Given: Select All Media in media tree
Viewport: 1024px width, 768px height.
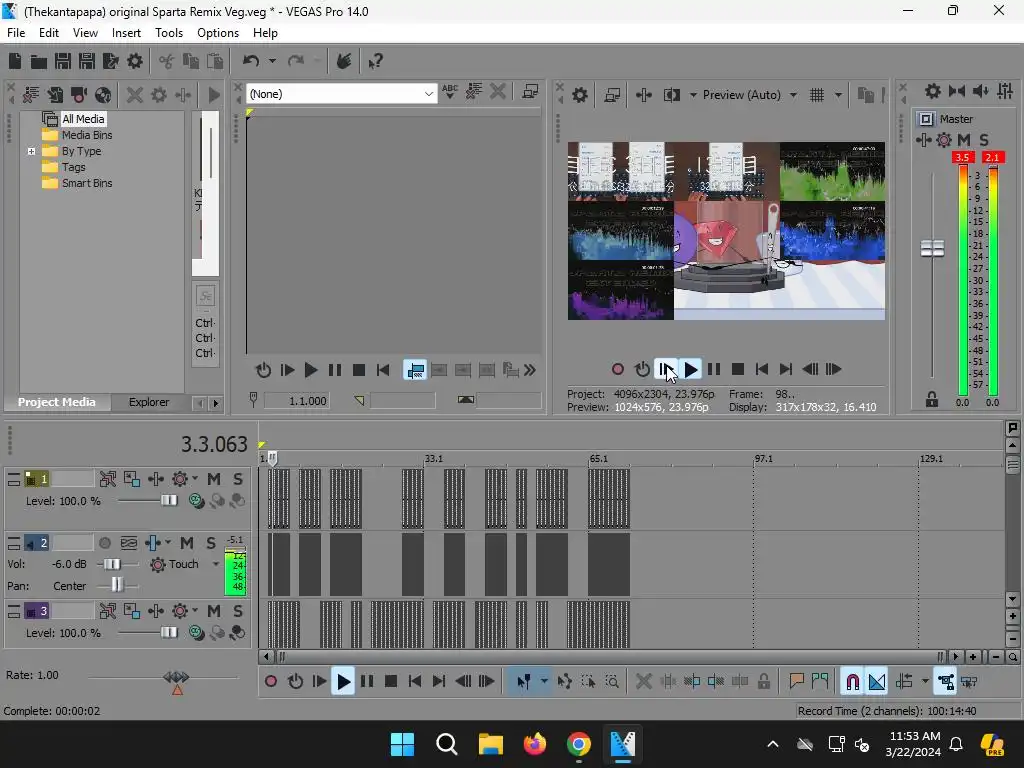Looking at the screenshot, I should tap(82, 119).
